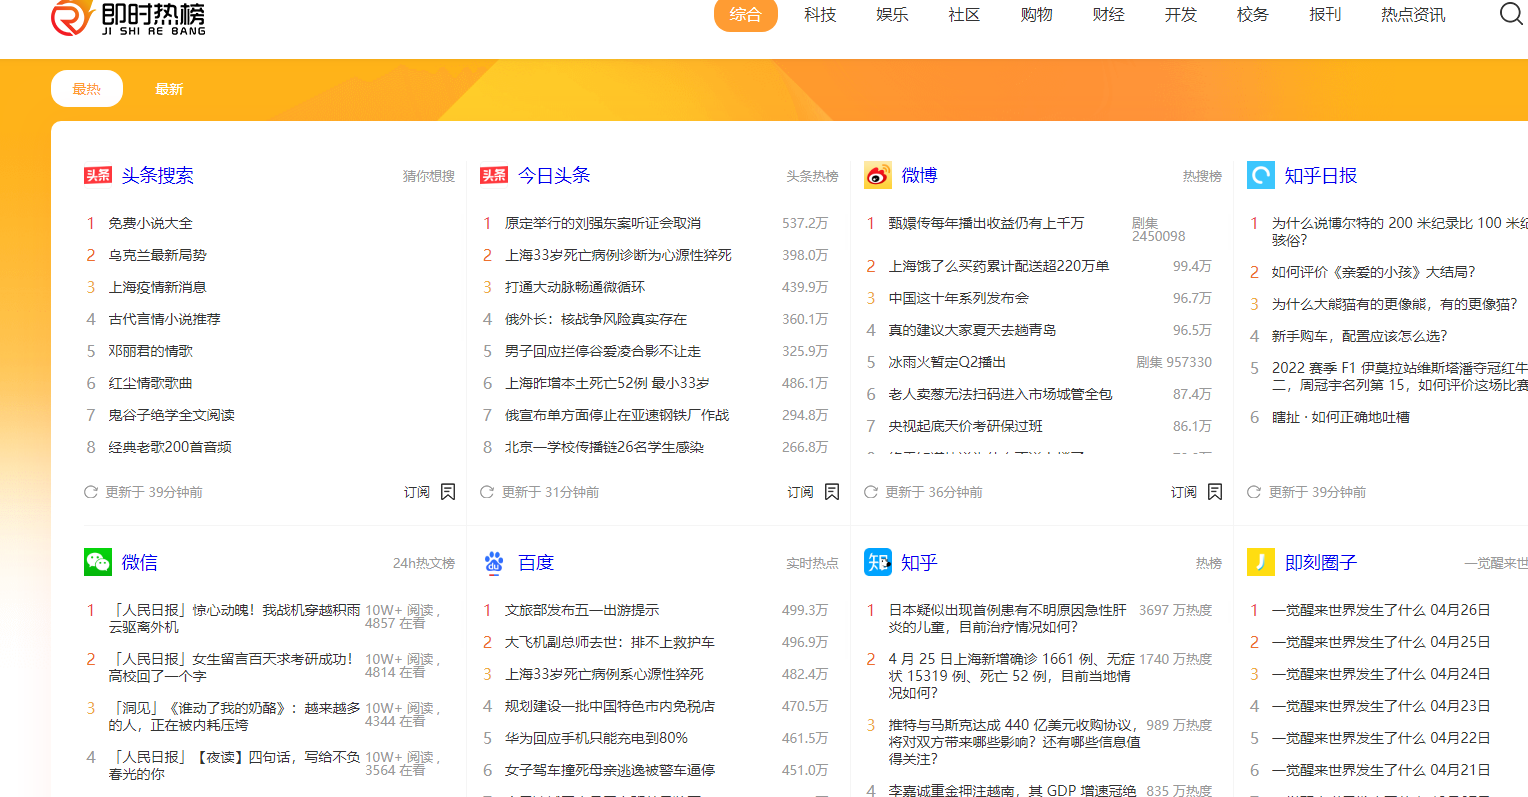
Task: Click the 今日头条 section logo icon
Action: pos(494,175)
